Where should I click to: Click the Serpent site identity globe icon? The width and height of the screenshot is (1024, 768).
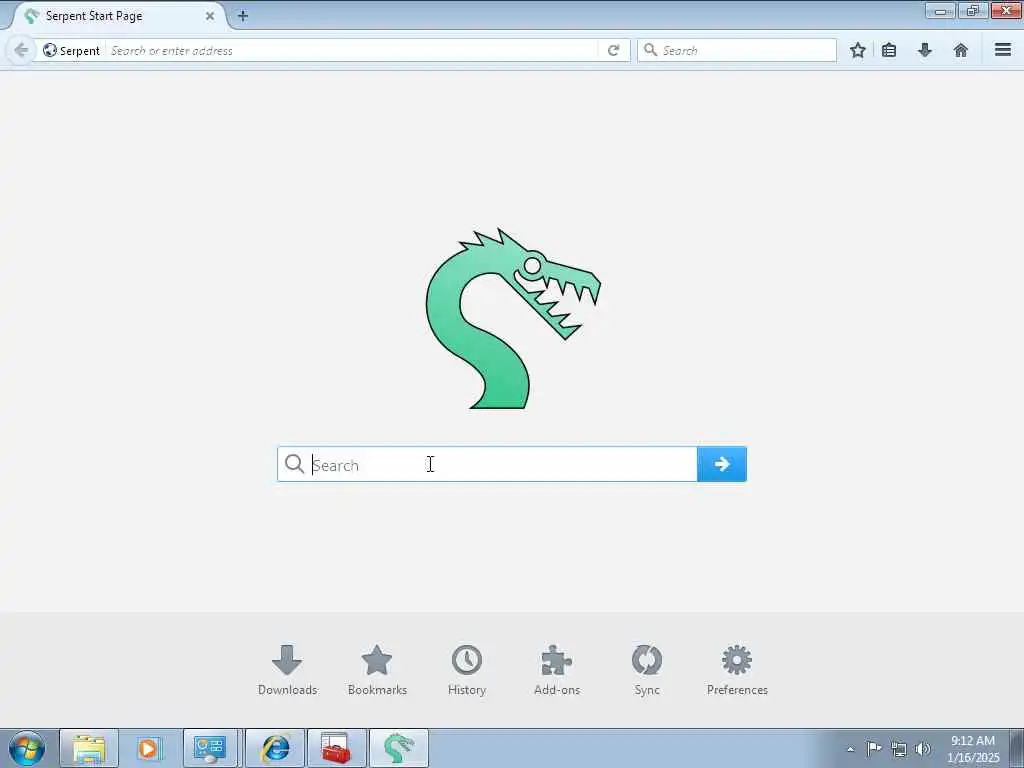tap(50, 50)
